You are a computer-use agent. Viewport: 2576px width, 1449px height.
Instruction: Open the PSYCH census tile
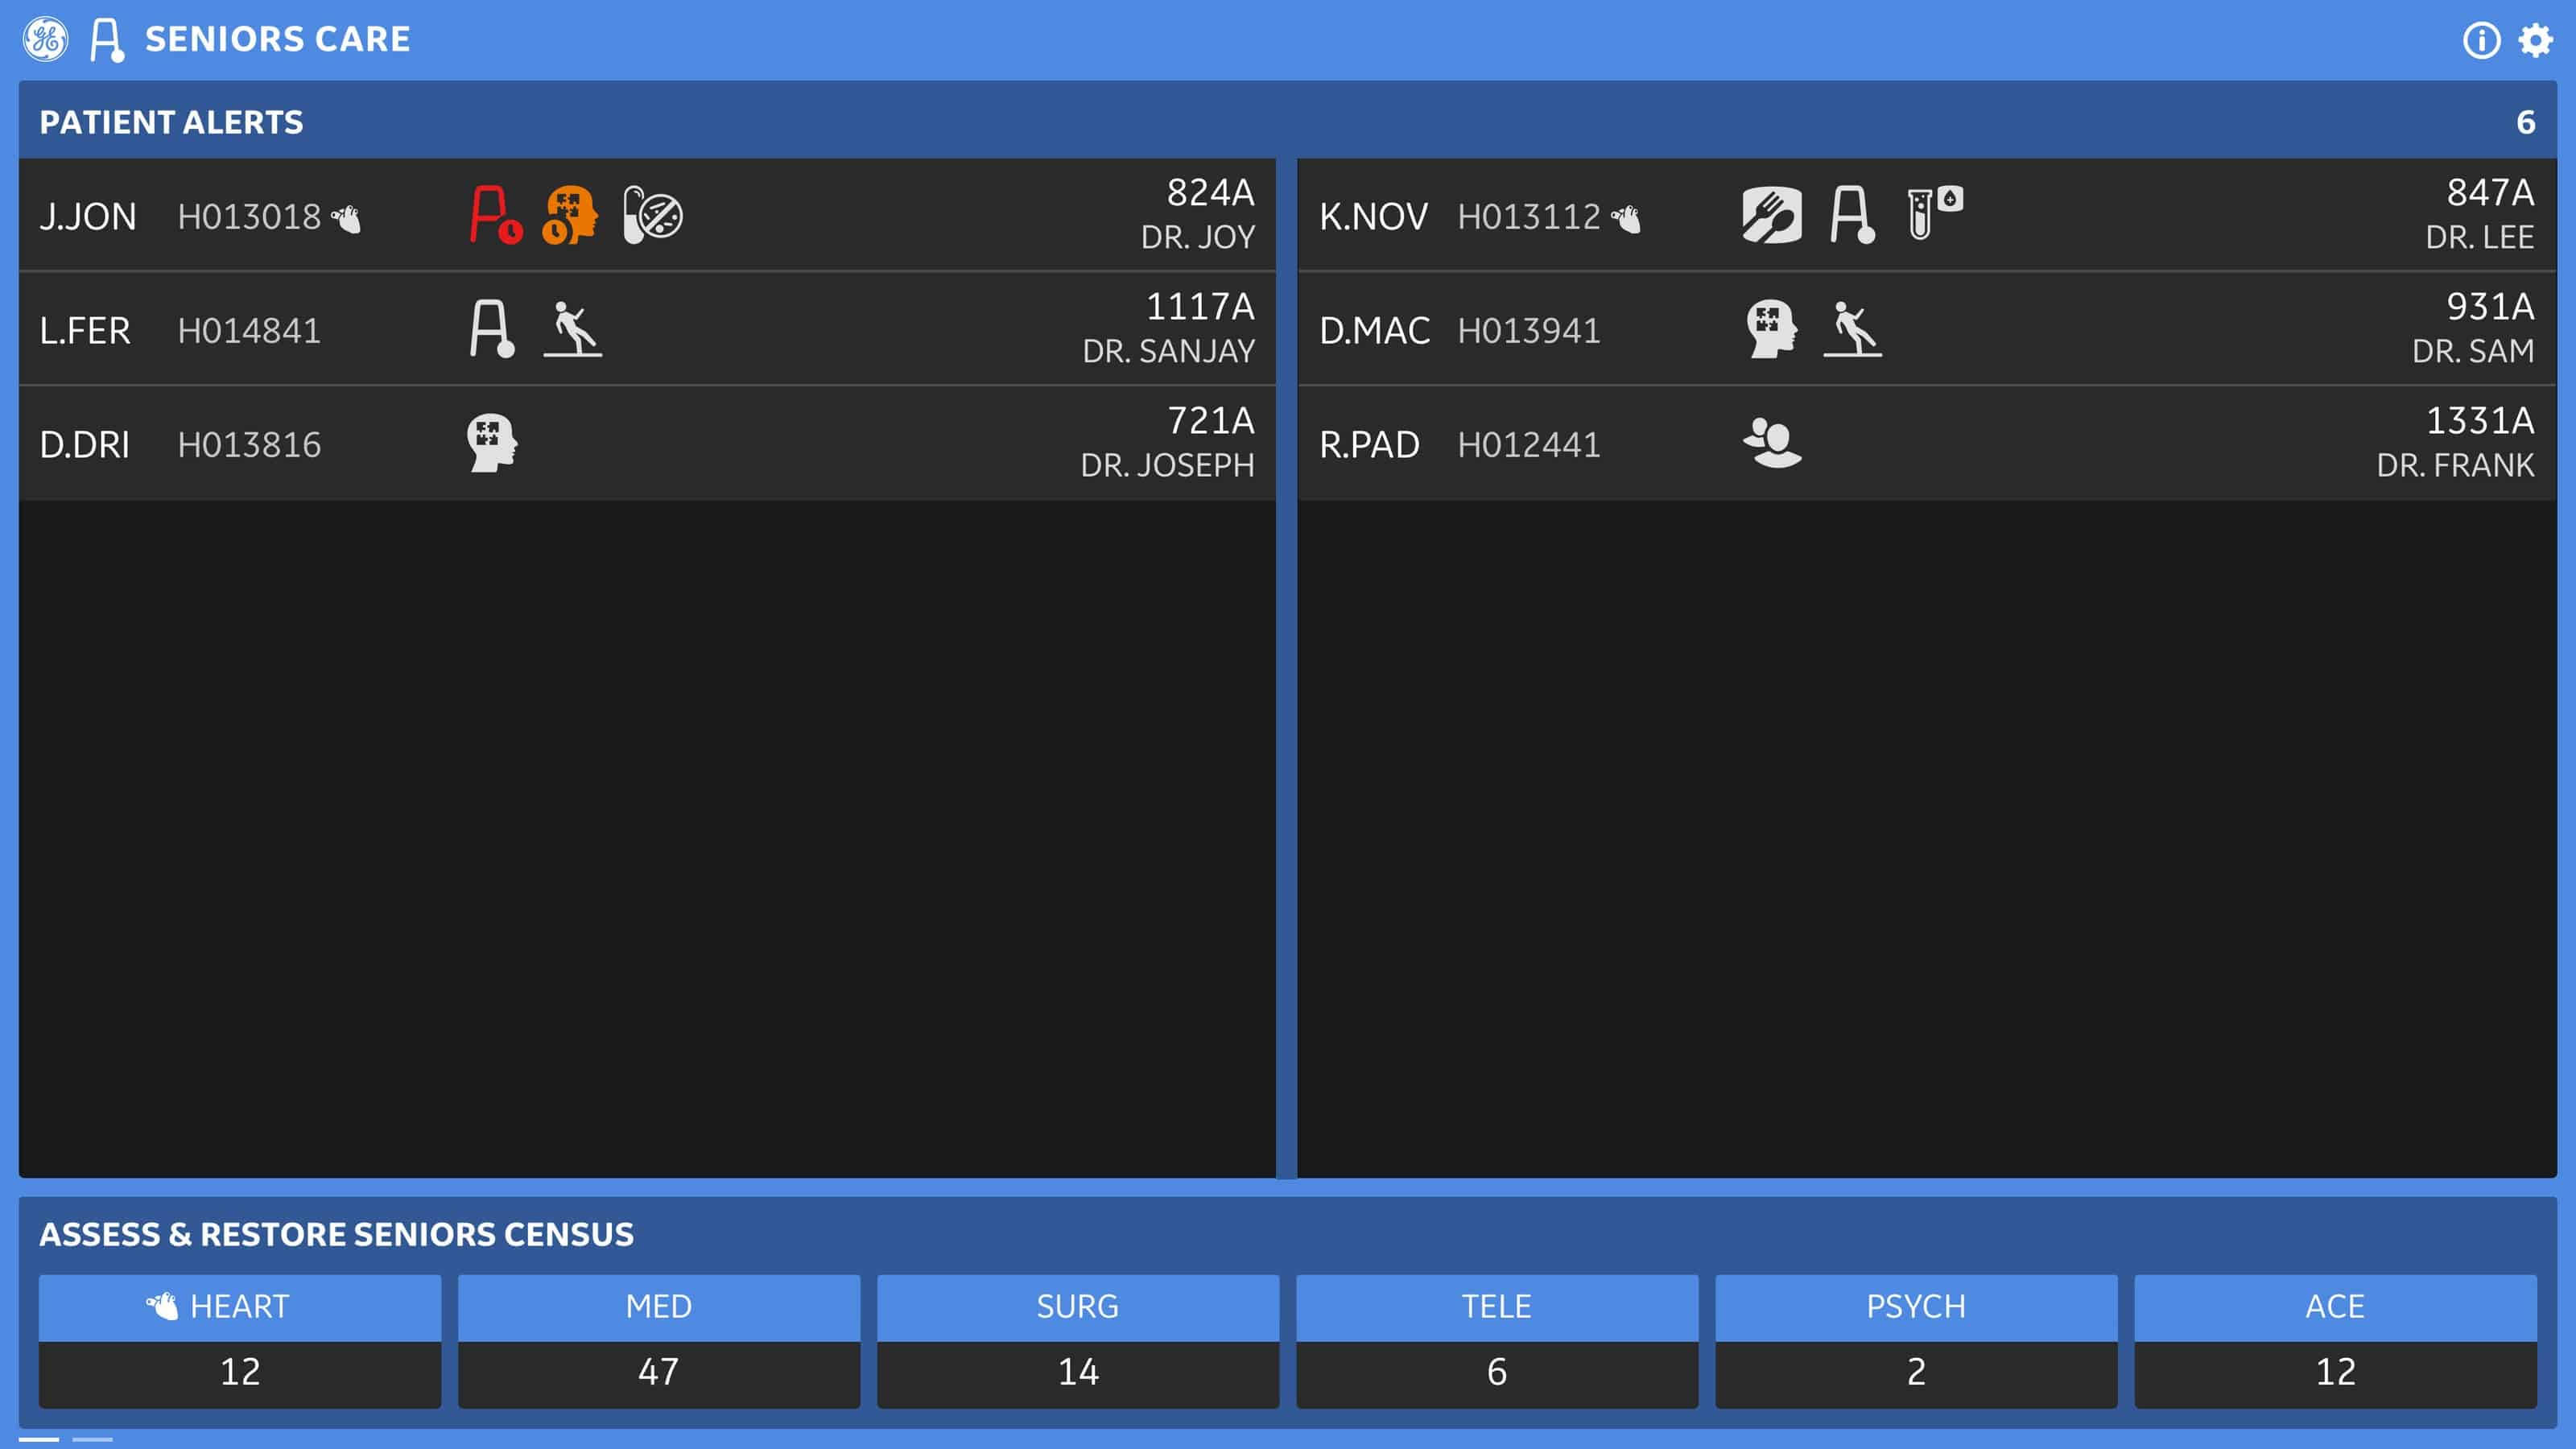[x=1916, y=1341]
